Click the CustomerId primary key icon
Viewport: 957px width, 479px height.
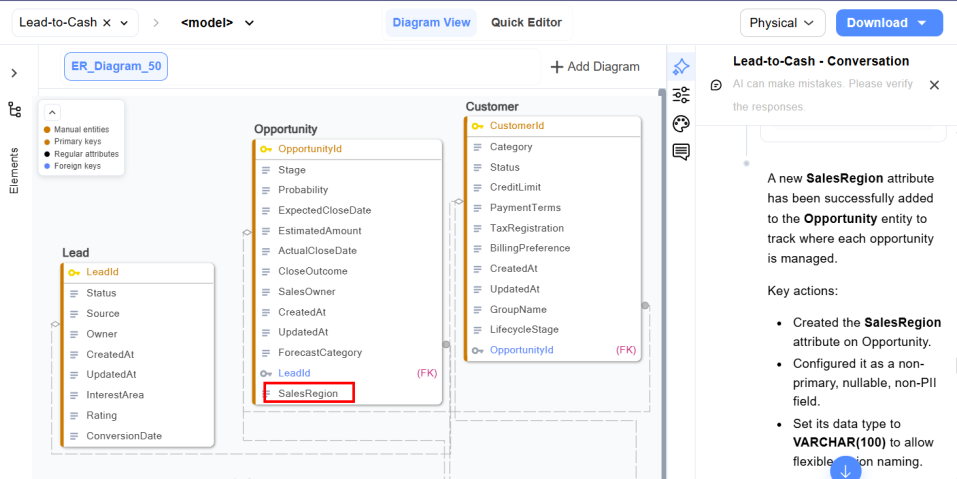[477, 126]
